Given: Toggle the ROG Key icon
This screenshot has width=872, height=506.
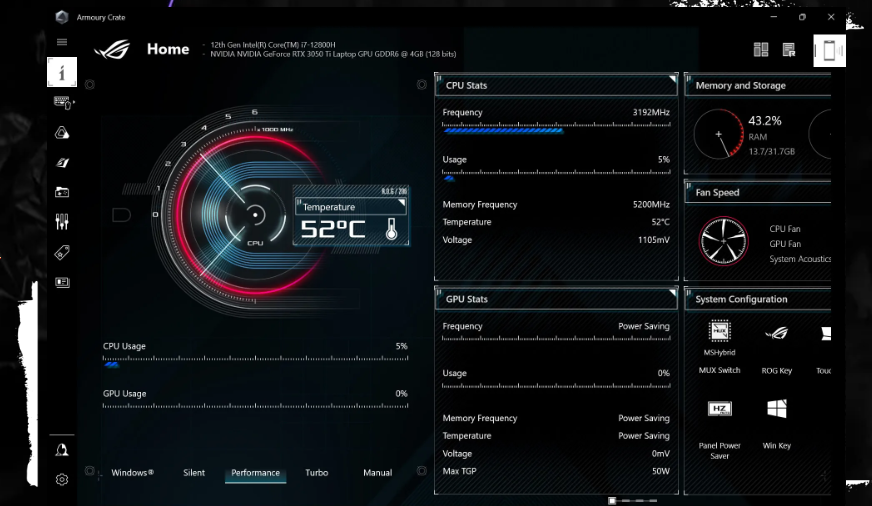Looking at the screenshot, I should 776,333.
